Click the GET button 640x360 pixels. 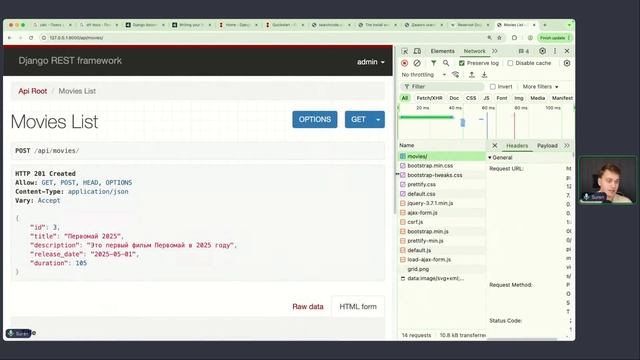(x=358, y=120)
